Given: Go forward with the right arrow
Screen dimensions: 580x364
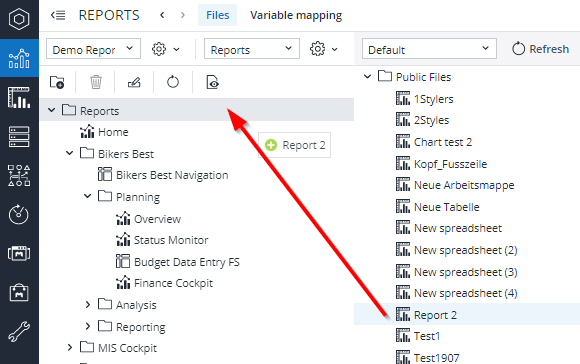Looking at the screenshot, I should coord(183,15).
